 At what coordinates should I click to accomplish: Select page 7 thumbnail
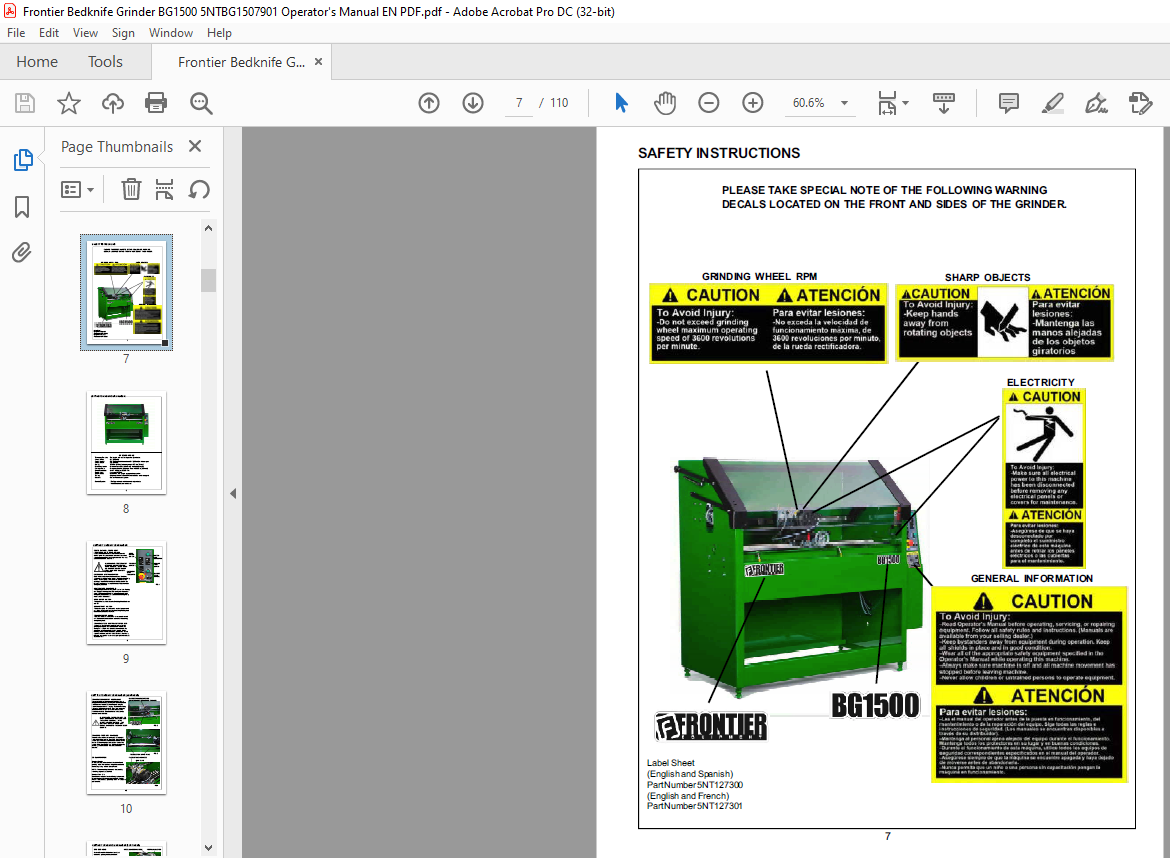(x=126, y=292)
